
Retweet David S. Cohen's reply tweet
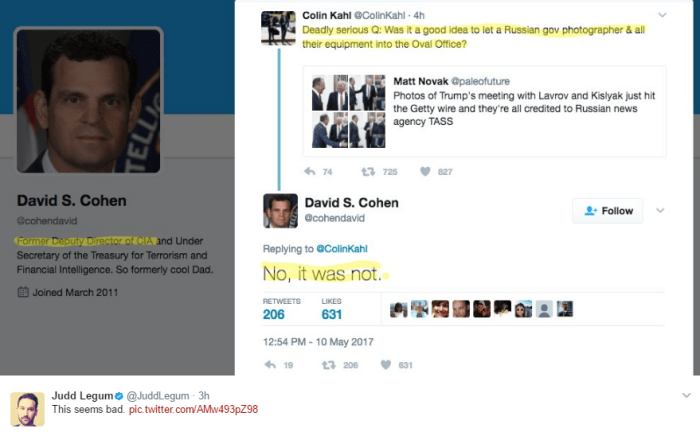tap(329, 365)
